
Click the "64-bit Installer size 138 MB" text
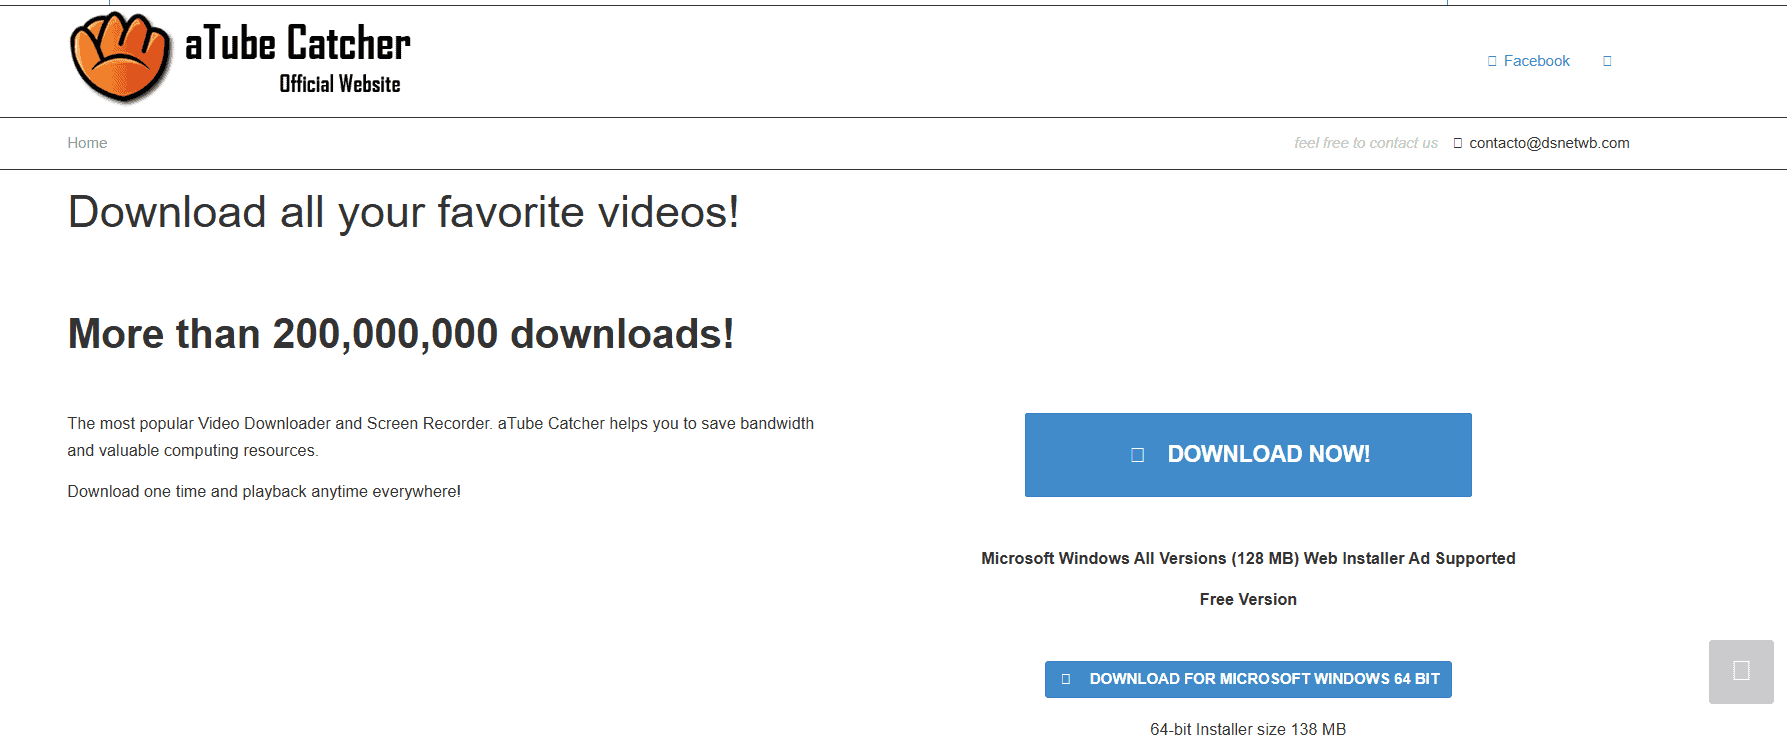1248,729
